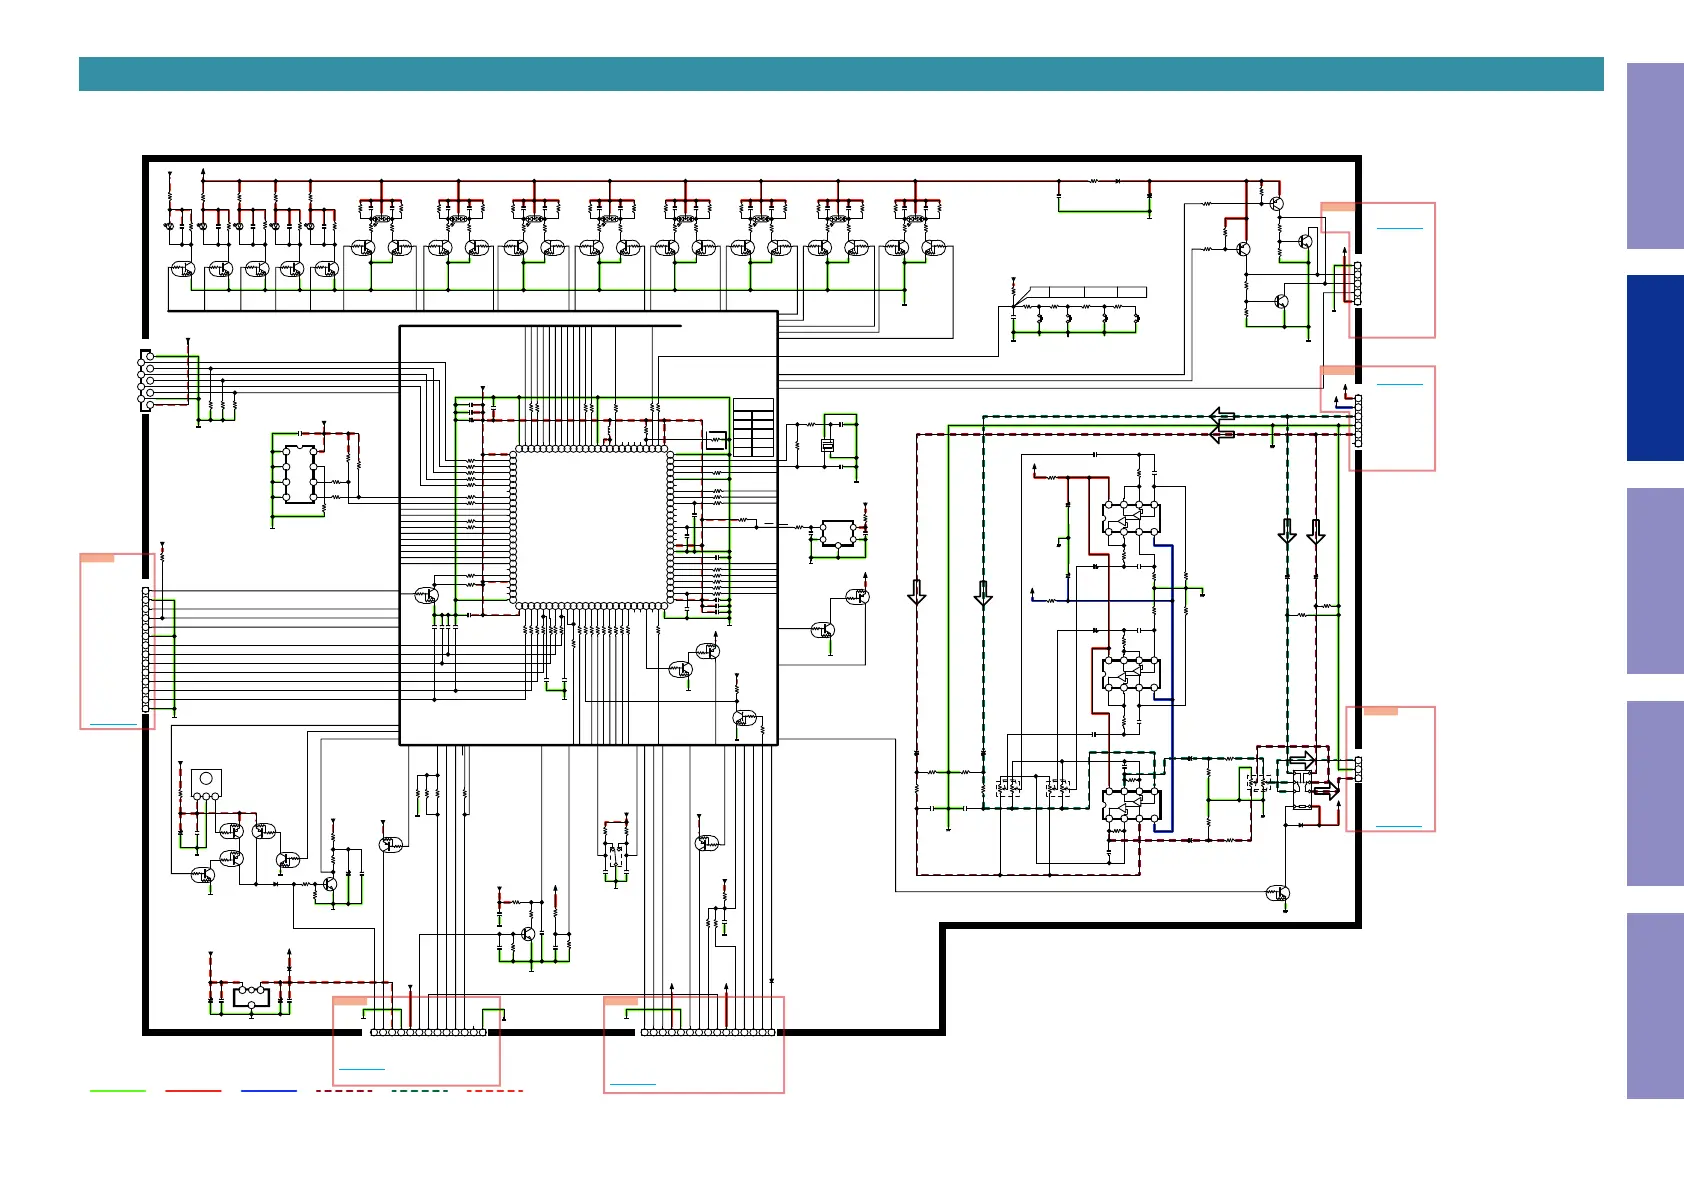This screenshot has width=1684, height=1191.
Task: Click the bottom-center pin header connector
Action: click(x=708, y=1032)
